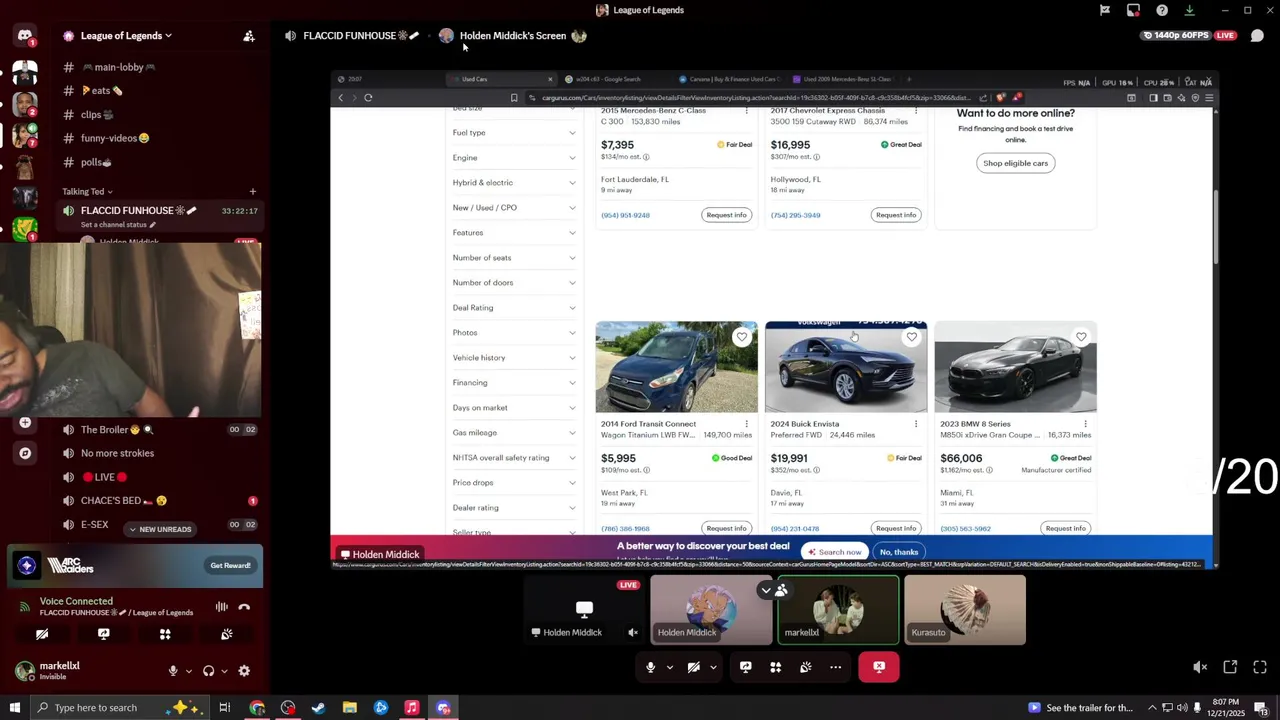This screenshot has height=720, width=1280.
Task: Open File Explorer from the taskbar
Action: coord(350,708)
